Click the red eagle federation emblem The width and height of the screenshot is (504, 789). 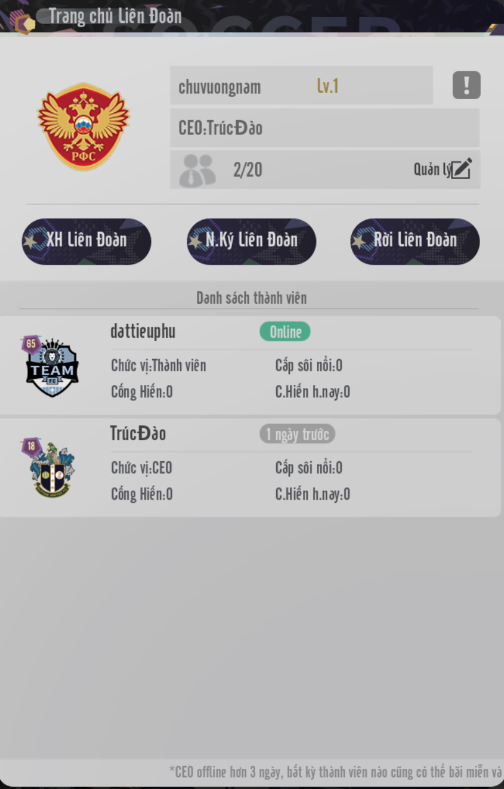[x=83, y=126]
